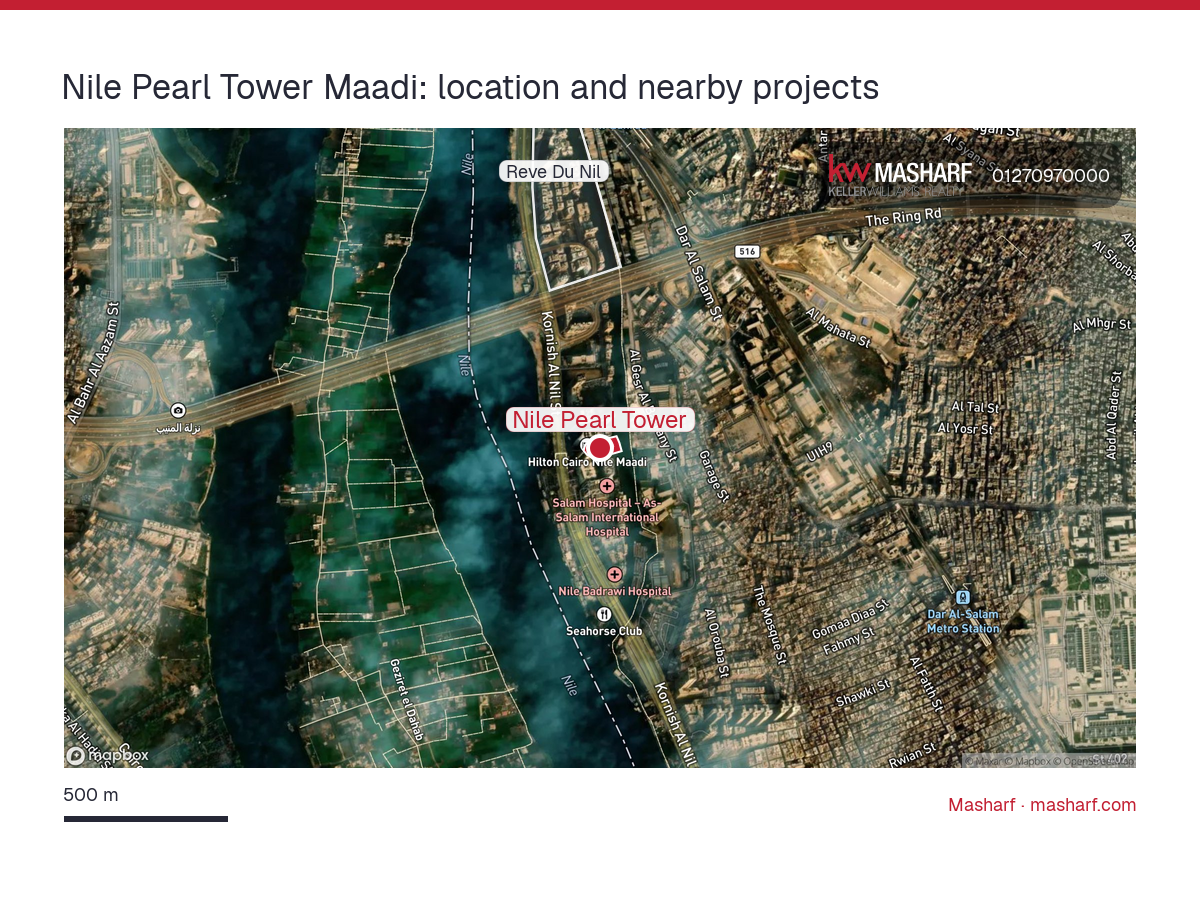The width and height of the screenshot is (1200, 902).
Task: Click the Dar Al-Salam Metro Station label
Action: 963,622
